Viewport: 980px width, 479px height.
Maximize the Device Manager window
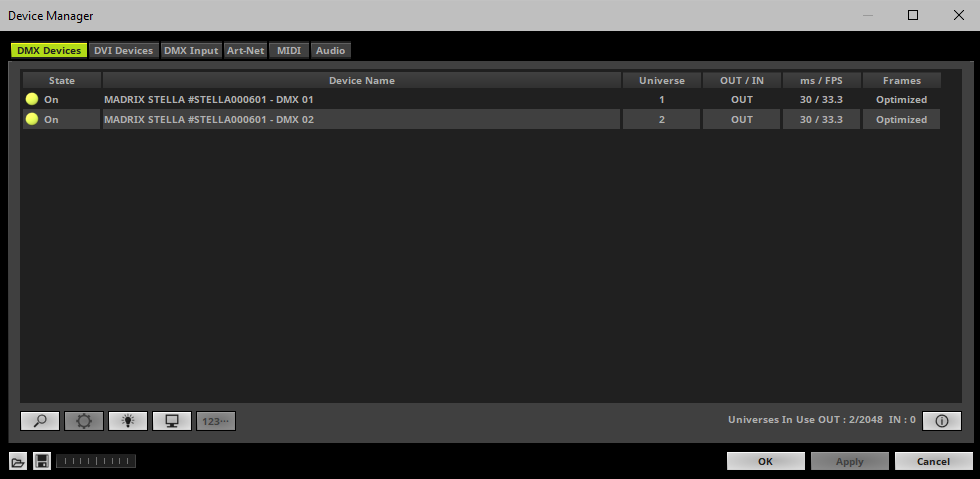[x=913, y=15]
